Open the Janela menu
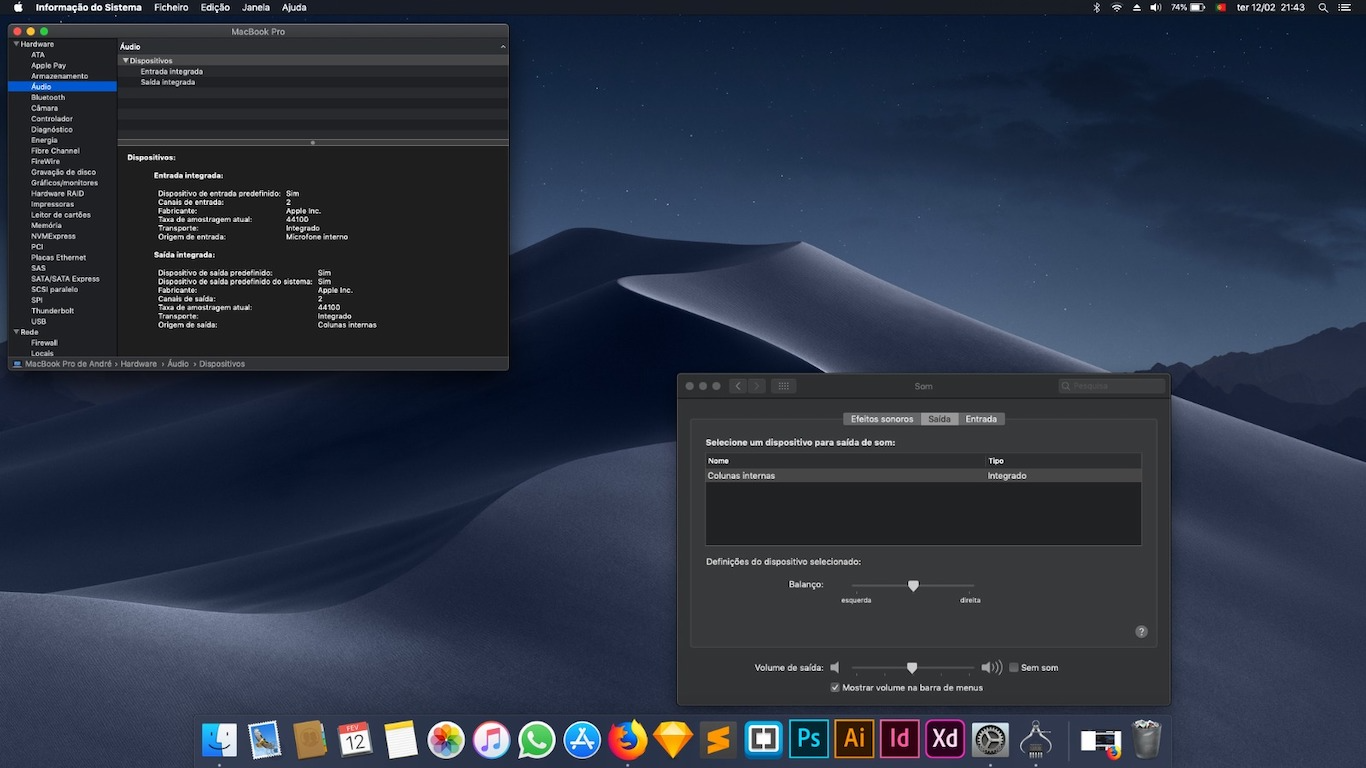This screenshot has height=768, width=1366. tap(256, 7)
